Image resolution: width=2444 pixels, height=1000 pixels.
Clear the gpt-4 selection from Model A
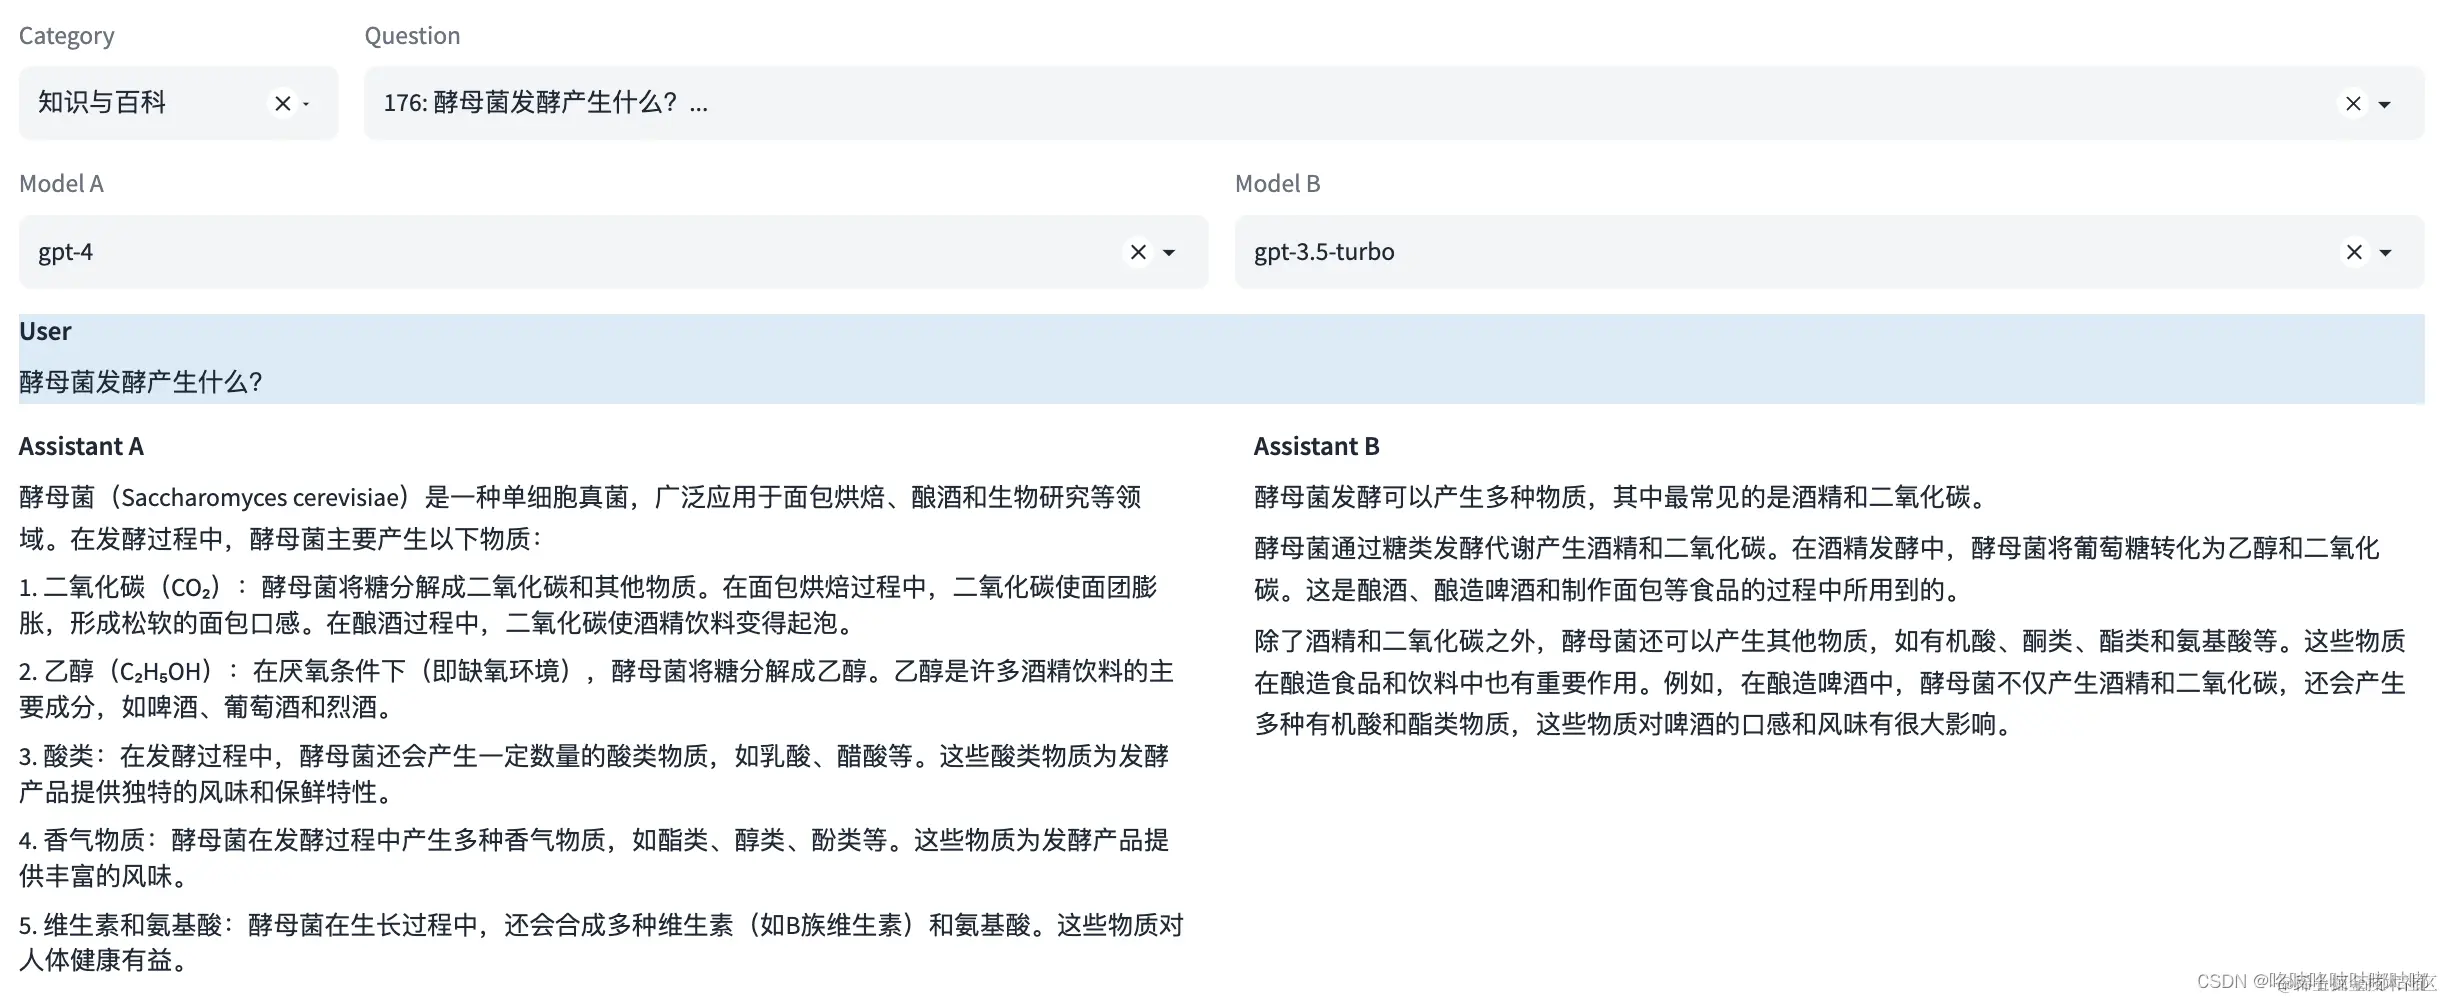click(x=1138, y=252)
